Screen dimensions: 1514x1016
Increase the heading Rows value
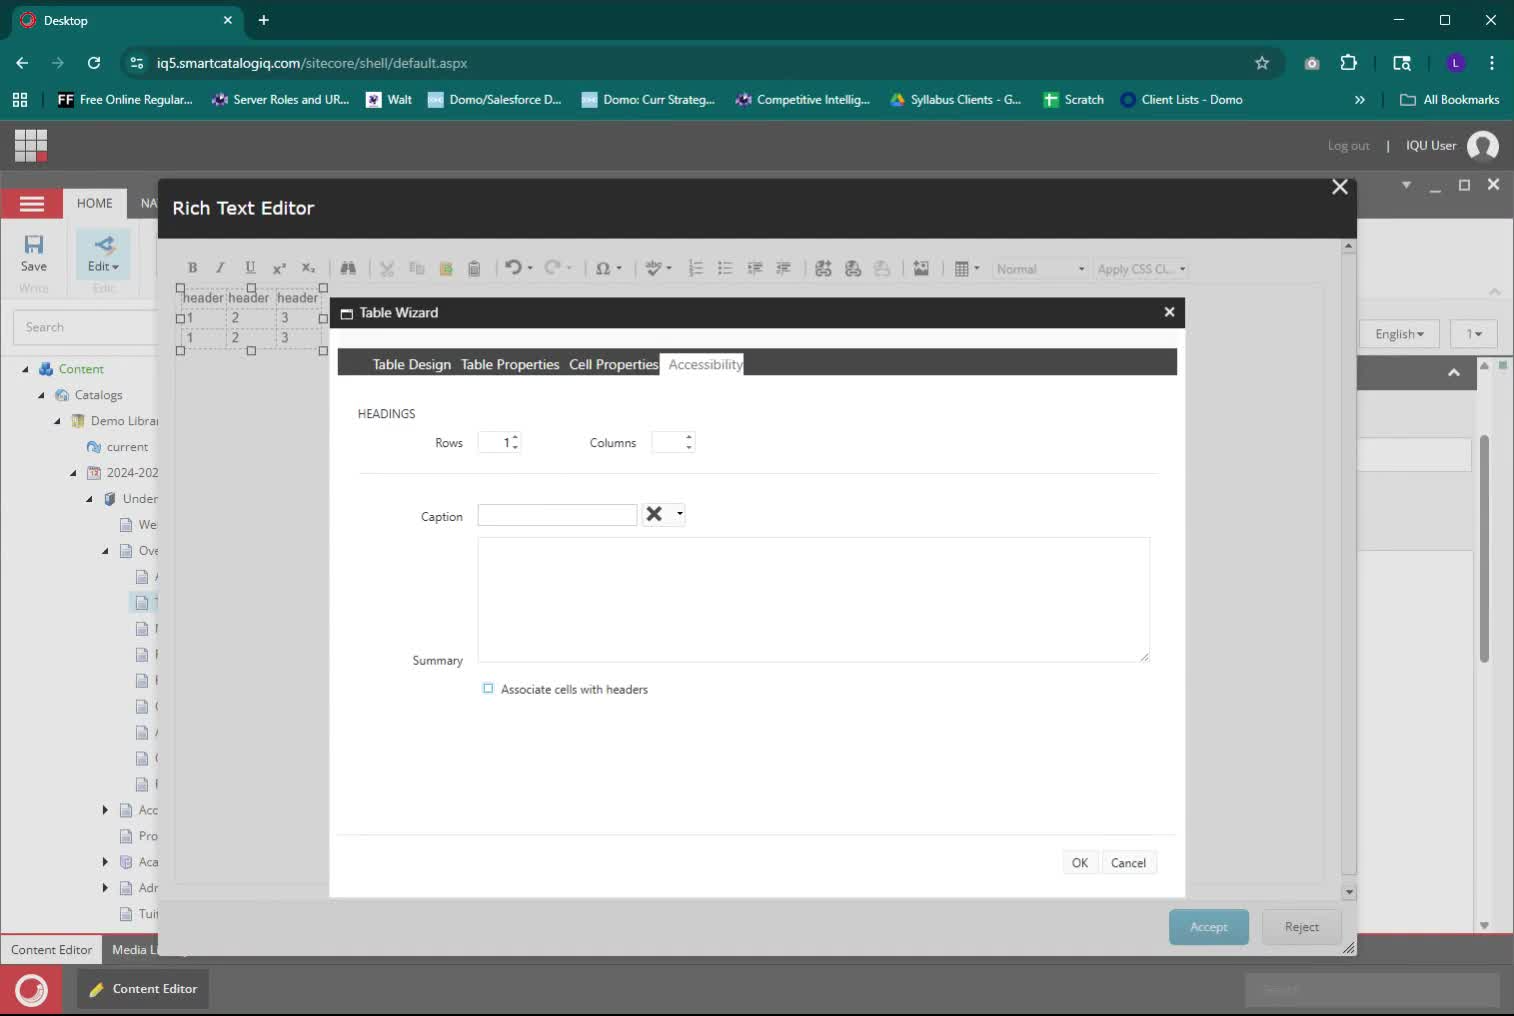pos(515,438)
